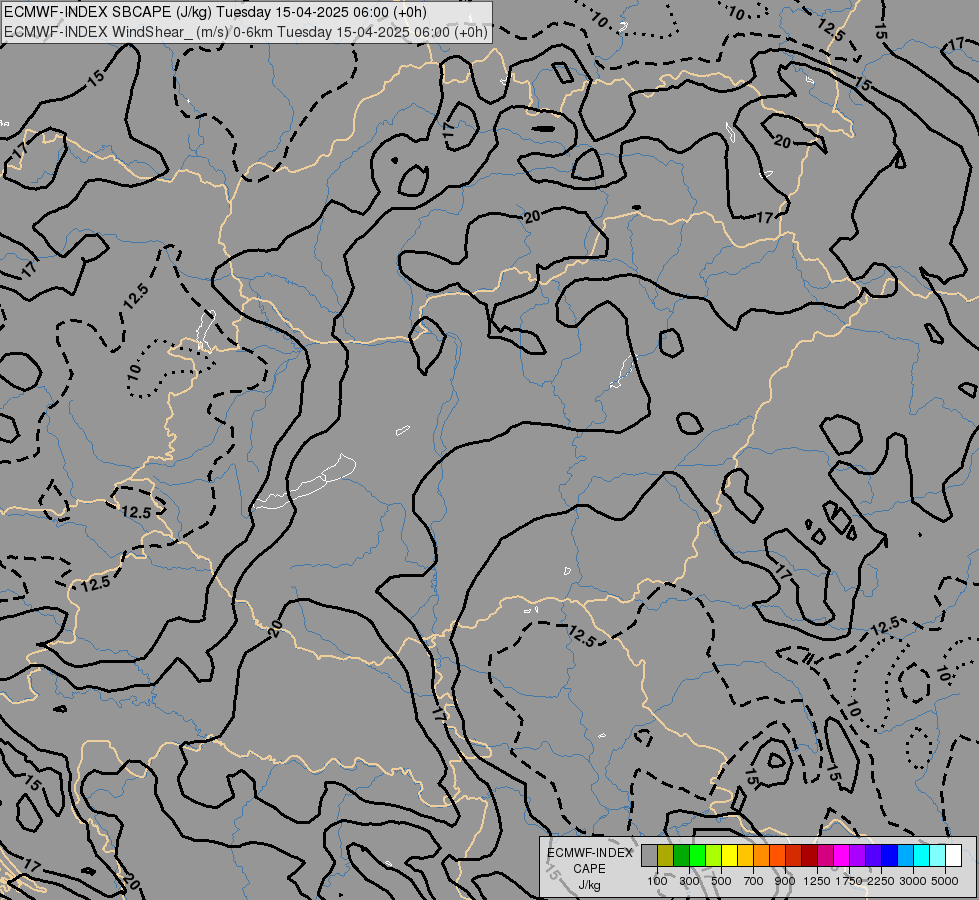Click the bright magenta legend swatch
Image resolution: width=979 pixels, height=900 pixels.
(841, 856)
